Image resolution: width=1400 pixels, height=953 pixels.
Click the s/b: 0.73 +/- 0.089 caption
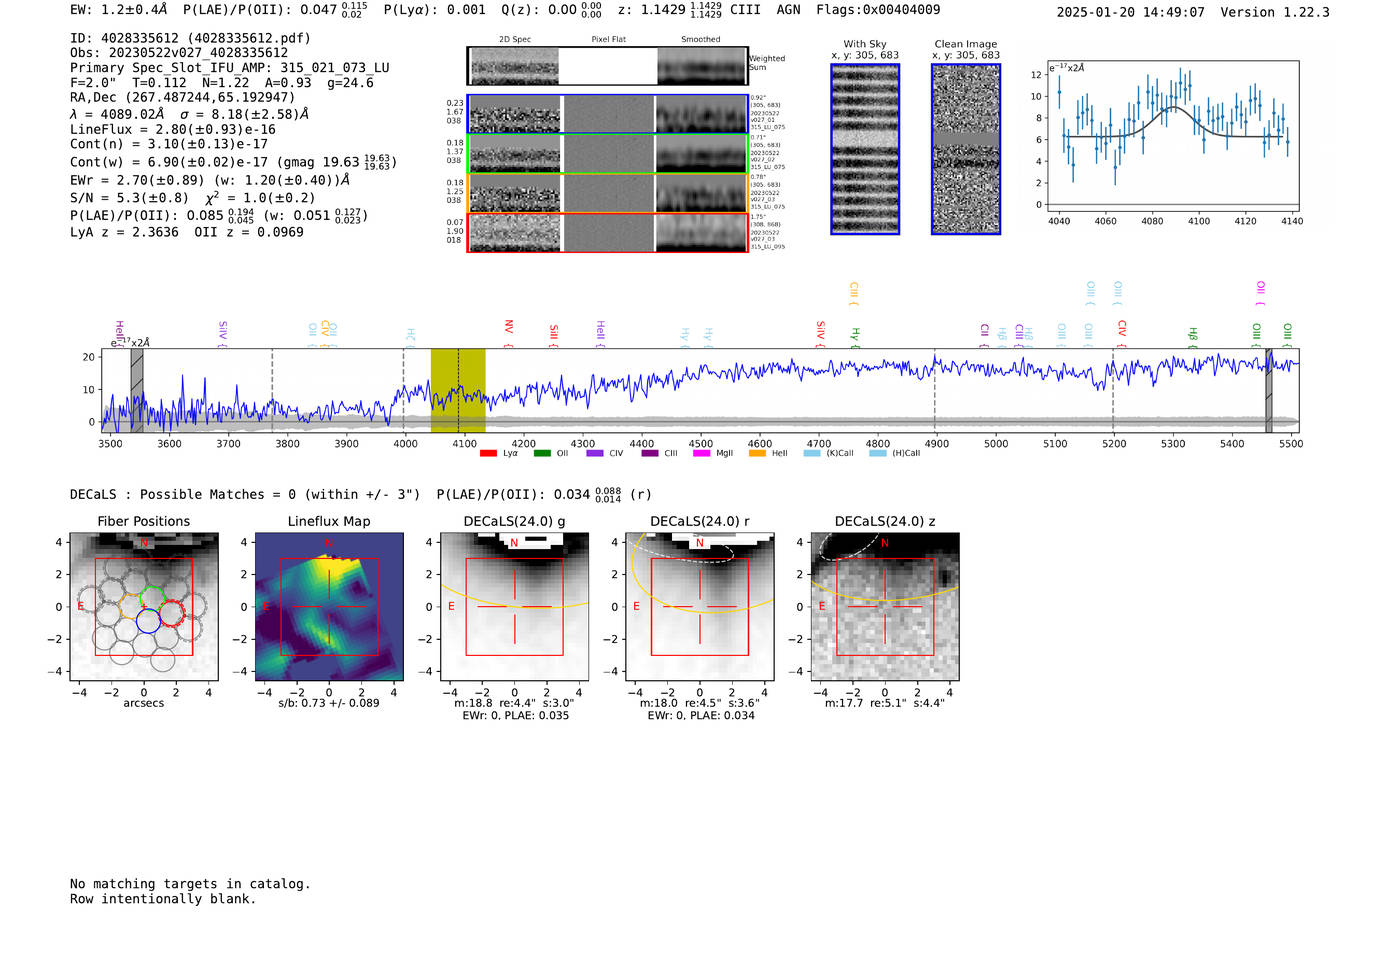tap(329, 703)
